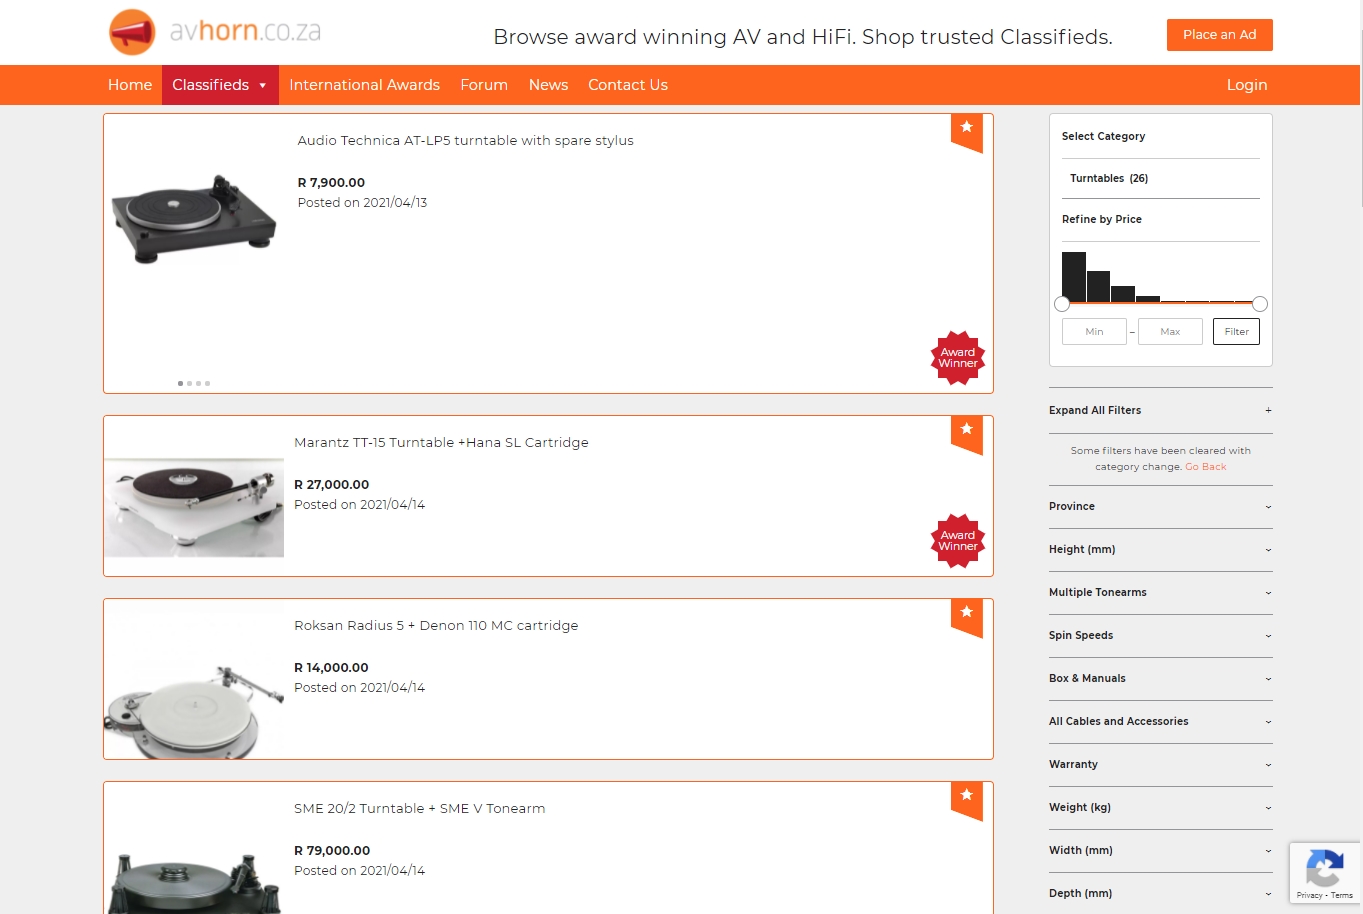The height and width of the screenshot is (914, 1363).
Task: Expand the Weight (kg) filter
Action: (1160, 807)
